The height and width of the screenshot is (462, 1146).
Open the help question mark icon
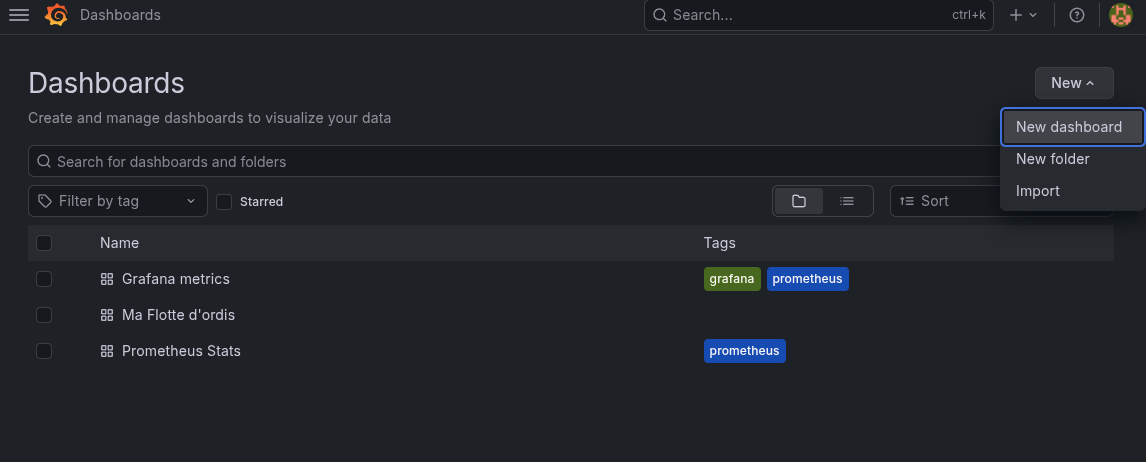pos(1077,15)
